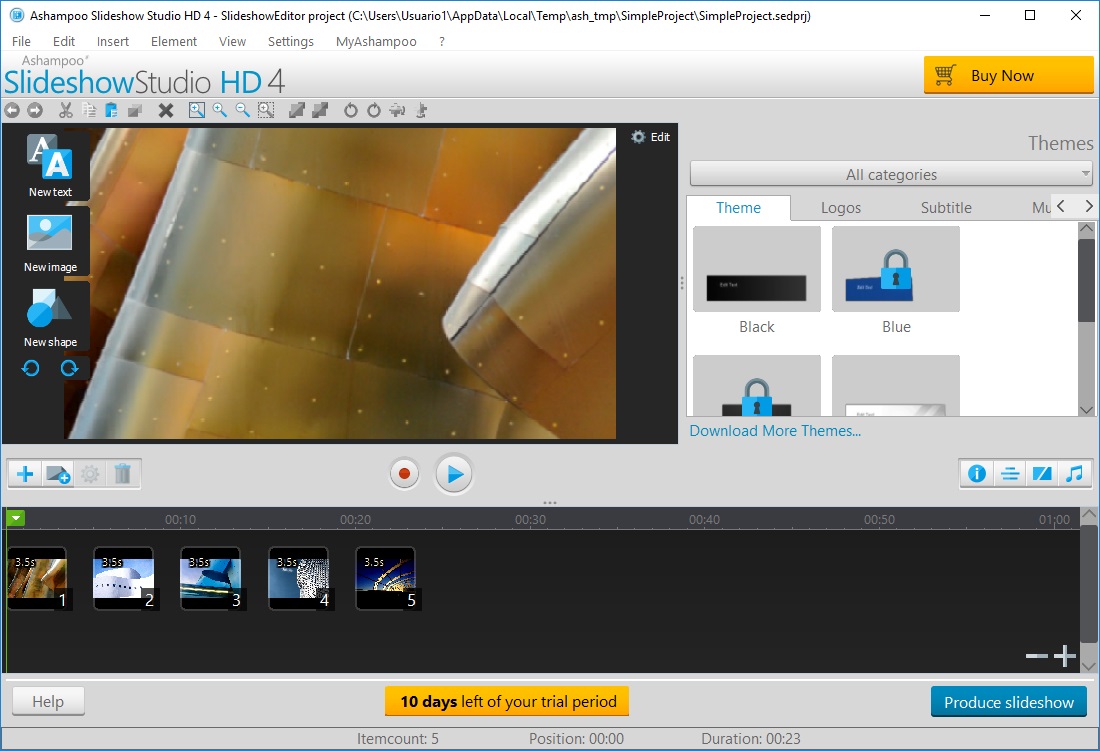
Task: Open the music track panel icon
Action: tap(1074, 473)
